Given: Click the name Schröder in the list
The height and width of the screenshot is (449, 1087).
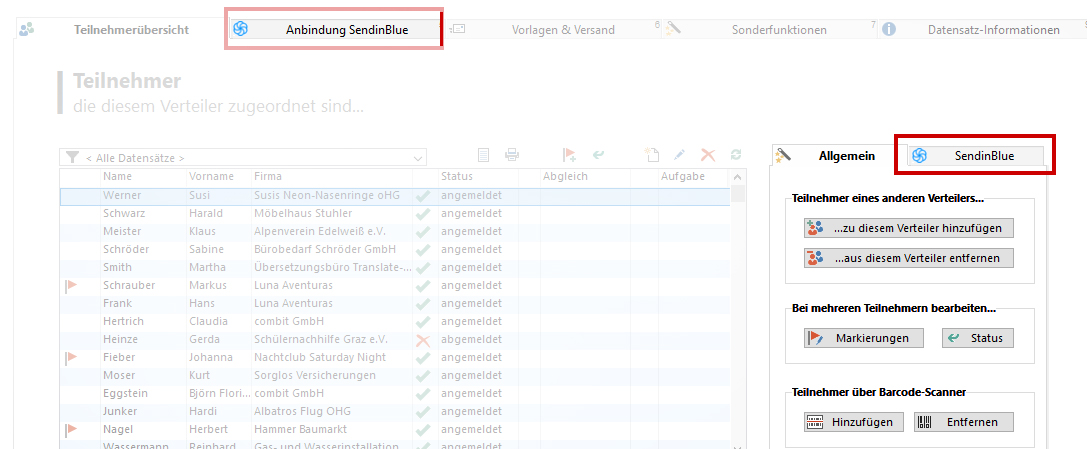Looking at the screenshot, I should [128, 249].
